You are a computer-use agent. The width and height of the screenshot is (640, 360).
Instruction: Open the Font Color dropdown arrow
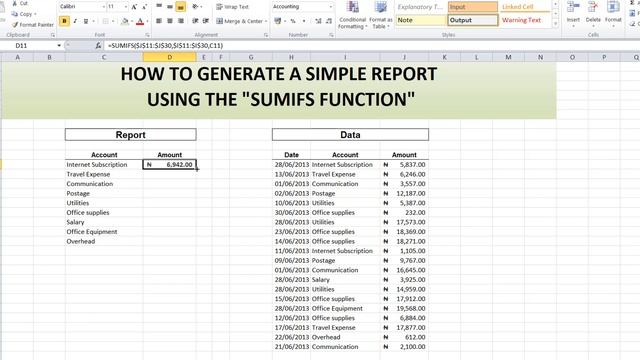(147, 21)
